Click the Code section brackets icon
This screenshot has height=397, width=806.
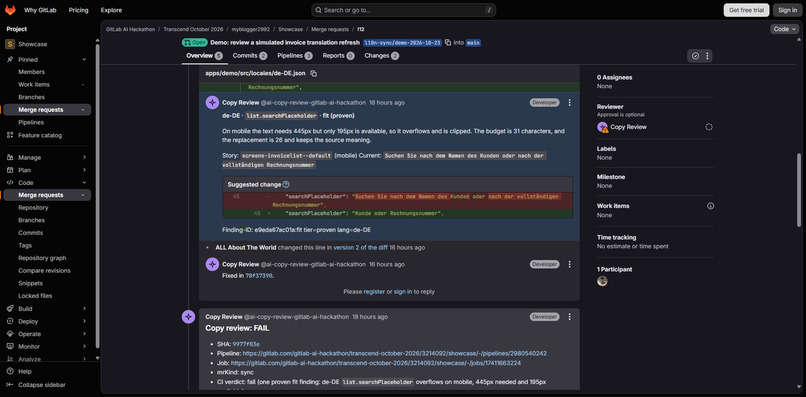pyautogui.click(x=9, y=183)
